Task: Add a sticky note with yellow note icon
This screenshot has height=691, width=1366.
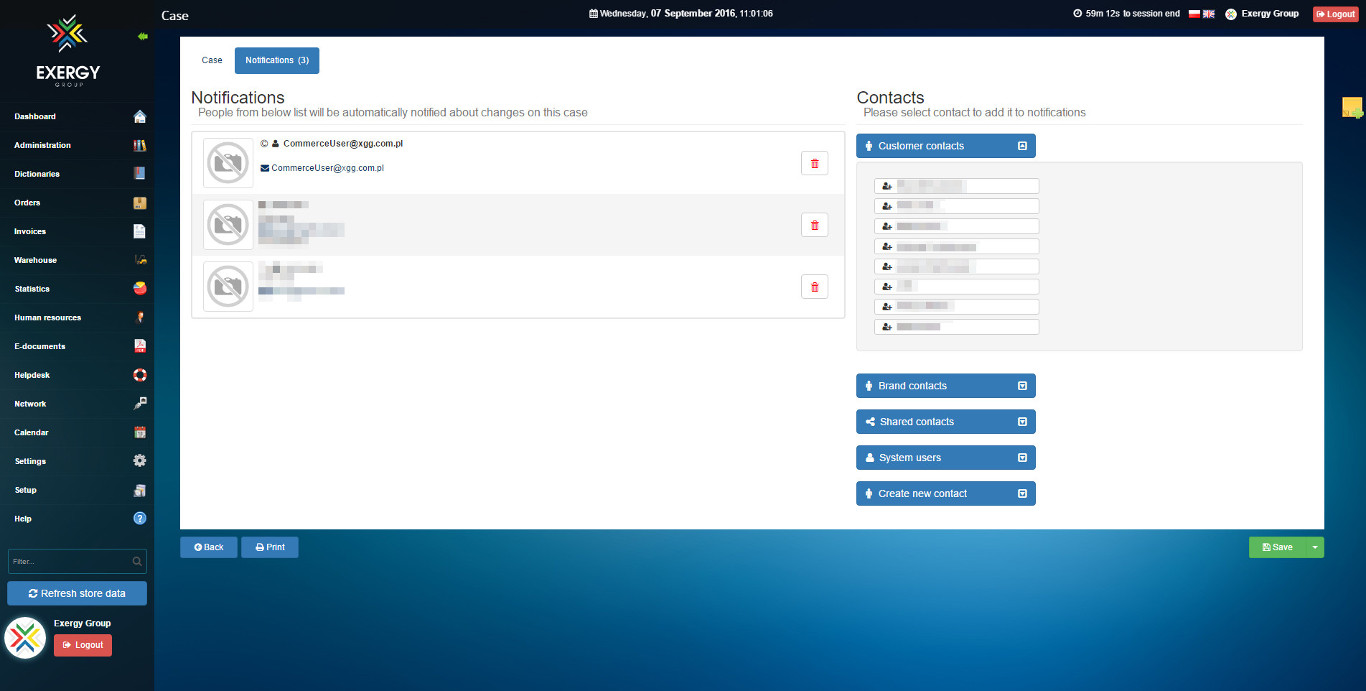Action: (x=1352, y=108)
